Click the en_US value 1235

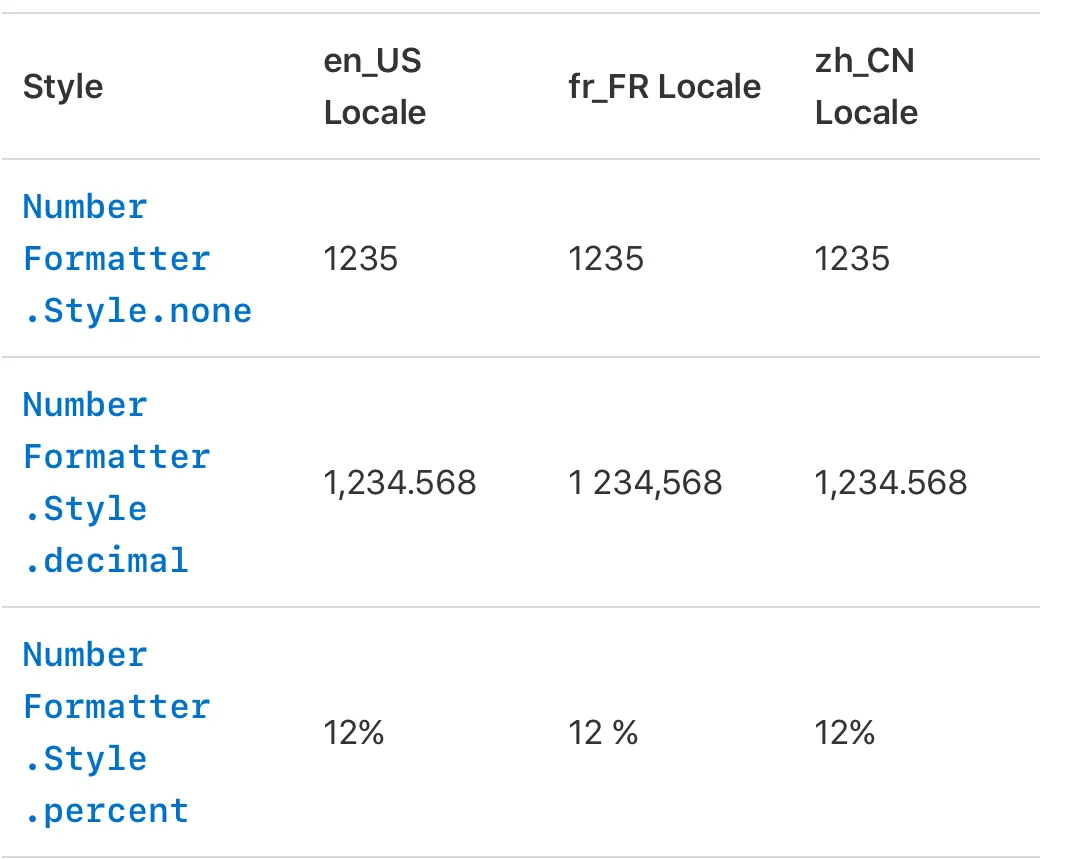361,259
